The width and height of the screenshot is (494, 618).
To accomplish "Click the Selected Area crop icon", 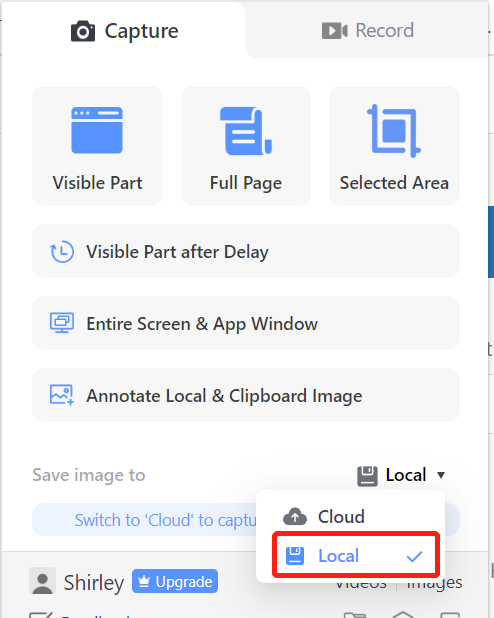I will click(x=394, y=131).
